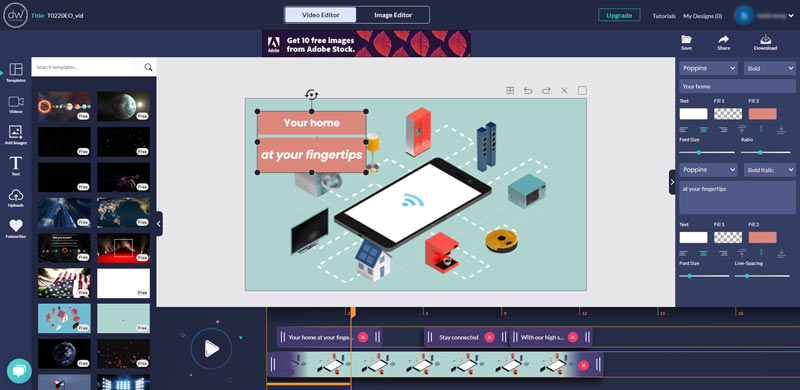Open the Favourites heart panel

tap(16, 229)
